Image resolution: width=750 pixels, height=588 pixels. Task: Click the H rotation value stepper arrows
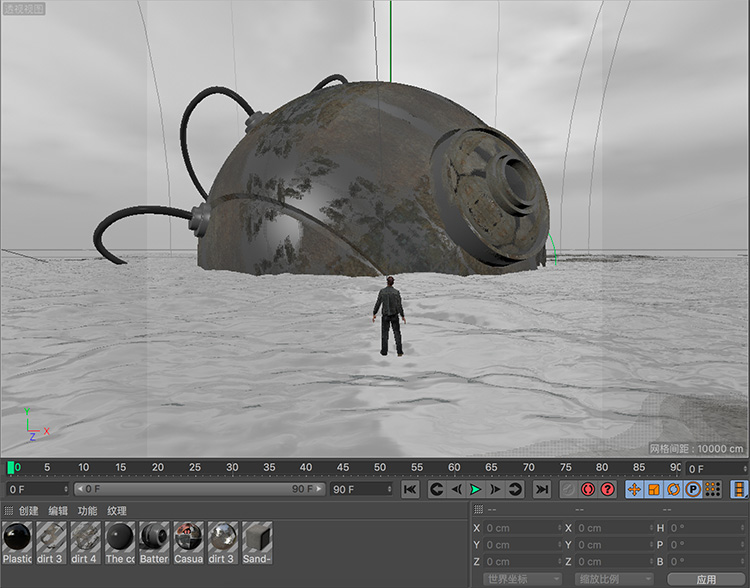743,528
